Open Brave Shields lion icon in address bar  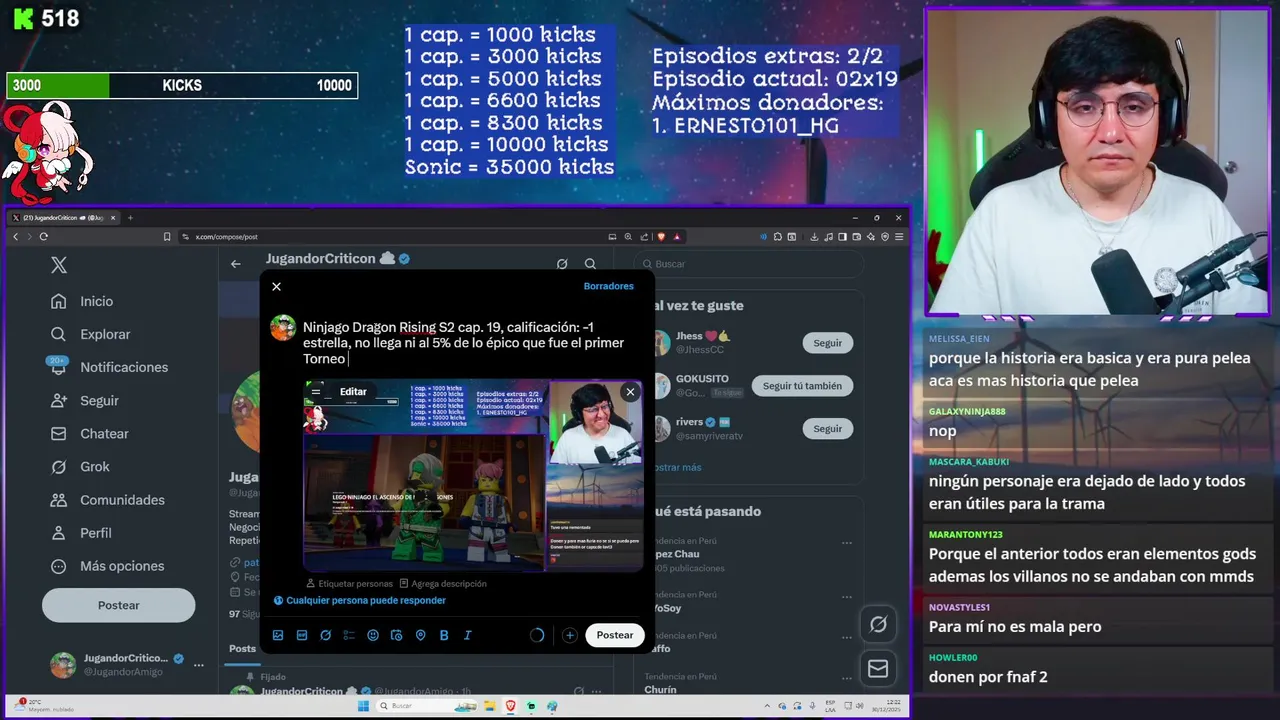point(661,237)
